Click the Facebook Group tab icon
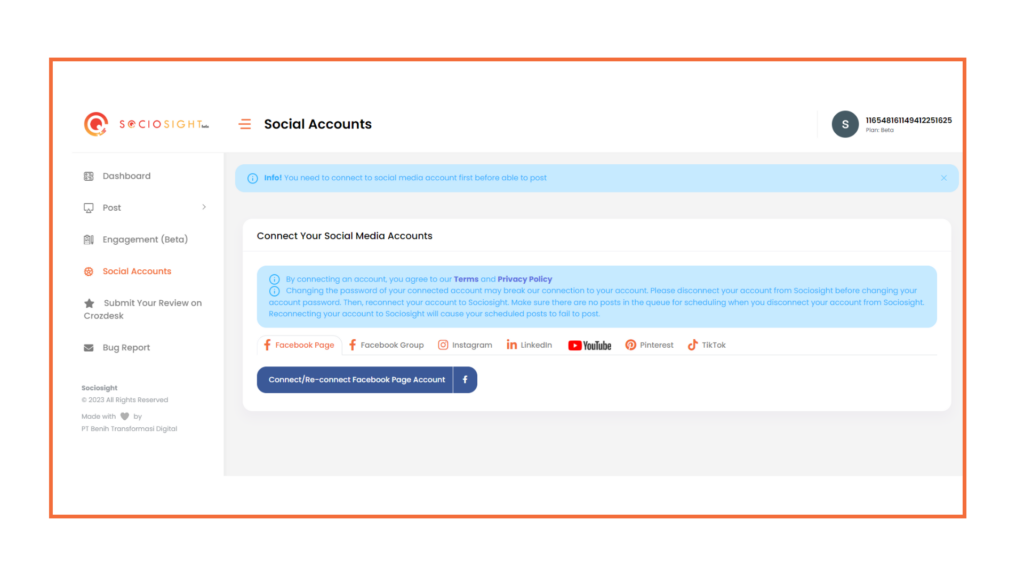Image resolution: width=1024 pixels, height=576 pixels. pos(353,345)
